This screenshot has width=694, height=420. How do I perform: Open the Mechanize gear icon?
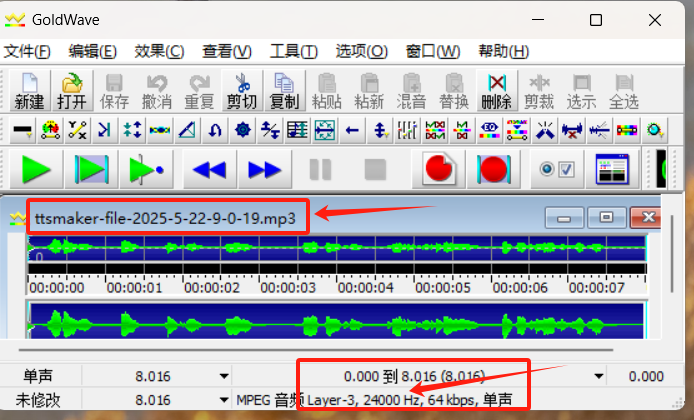[243, 131]
